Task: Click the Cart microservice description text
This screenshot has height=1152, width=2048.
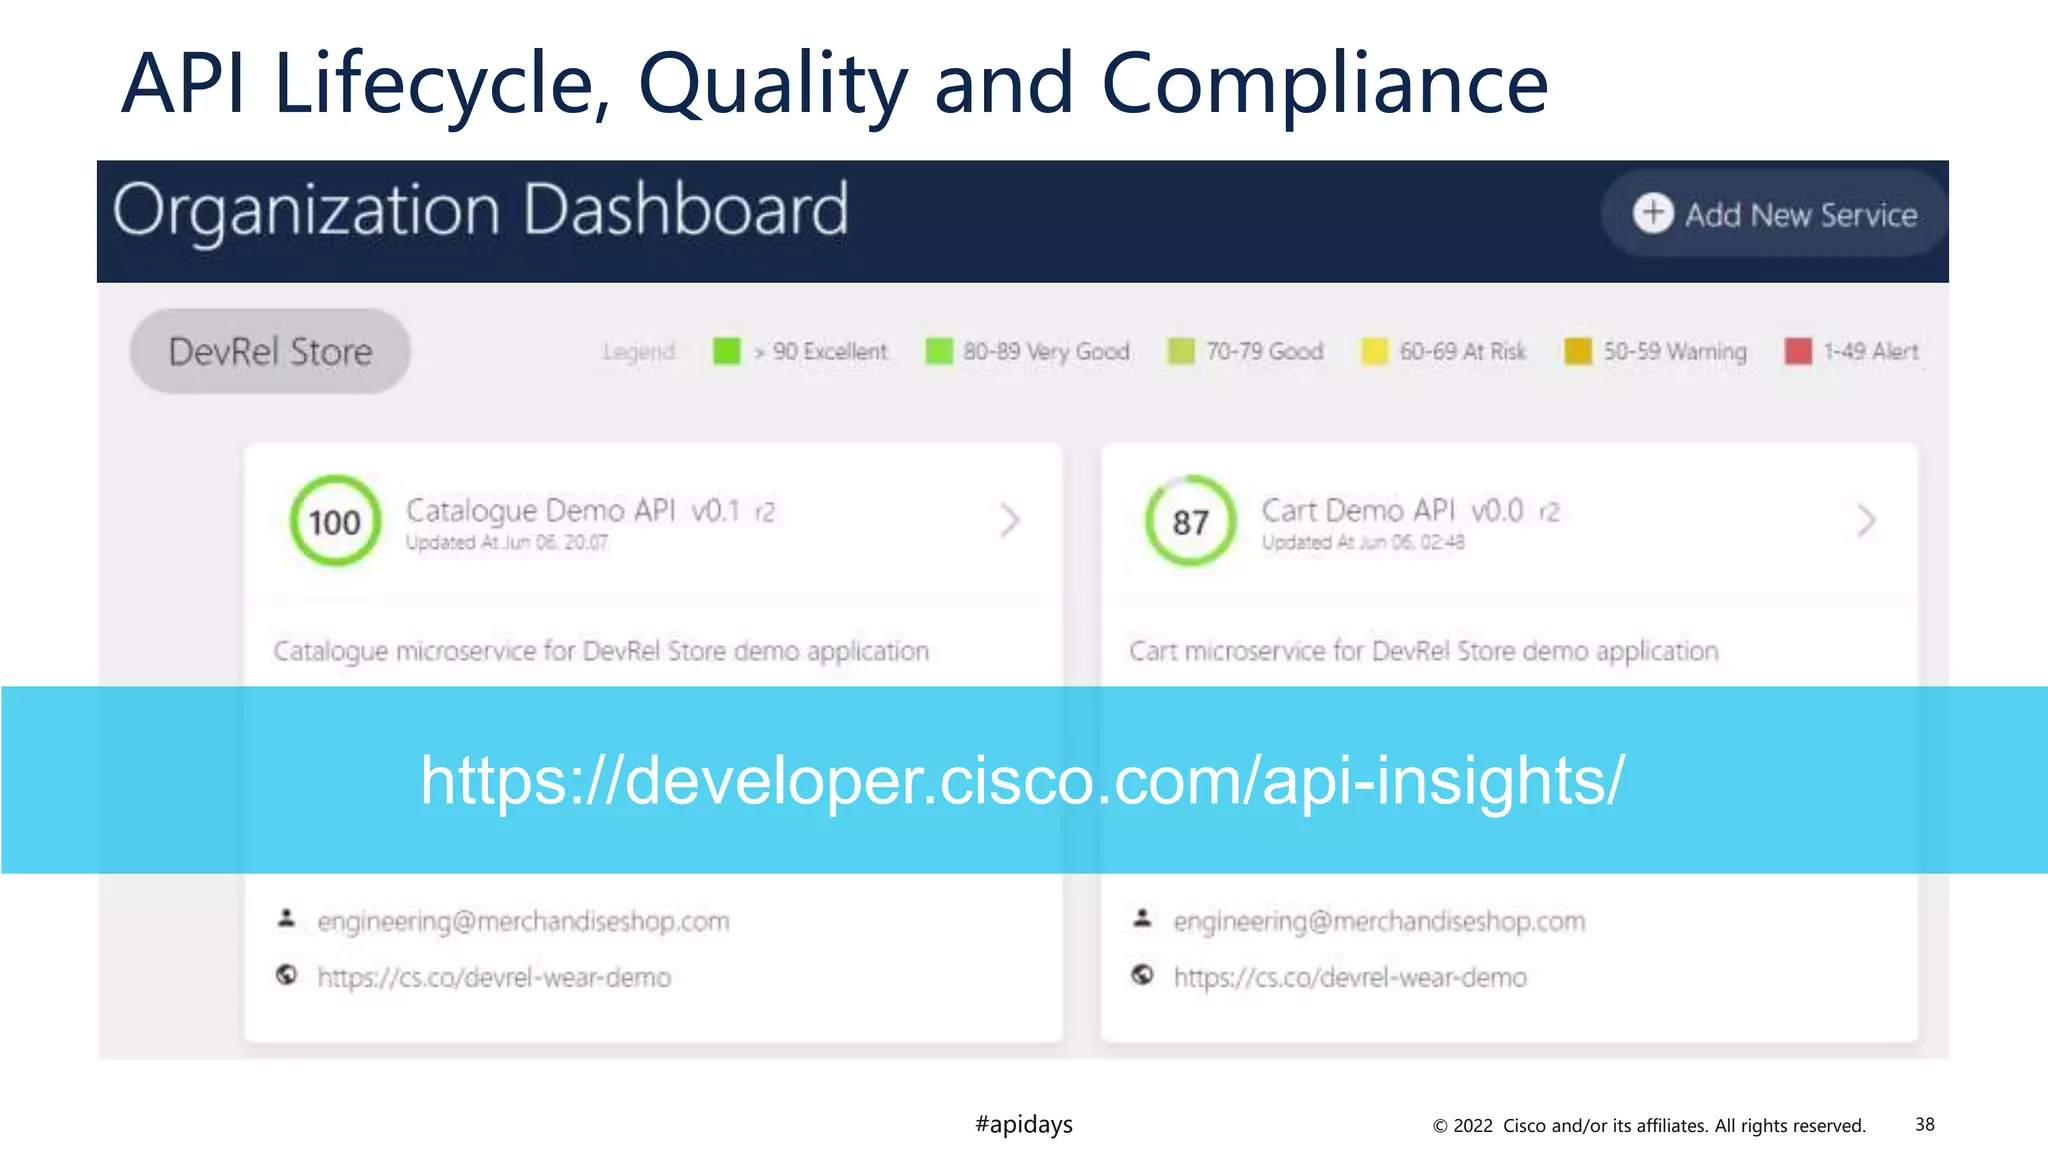Action: [x=1424, y=651]
